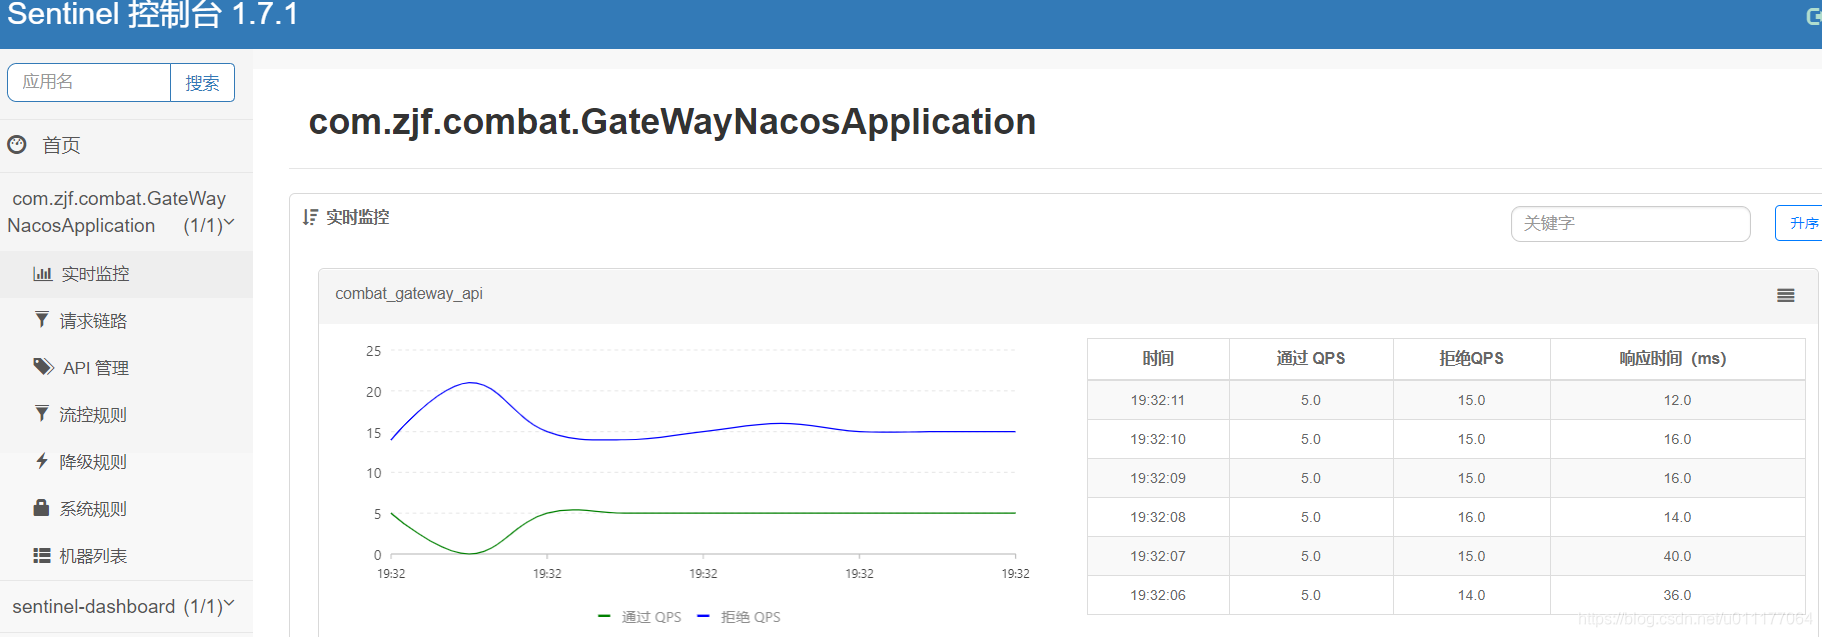Viewport: 1822px width, 637px height.
Task: Click the 升序 sort button
Action: (x=1799, y=223)
